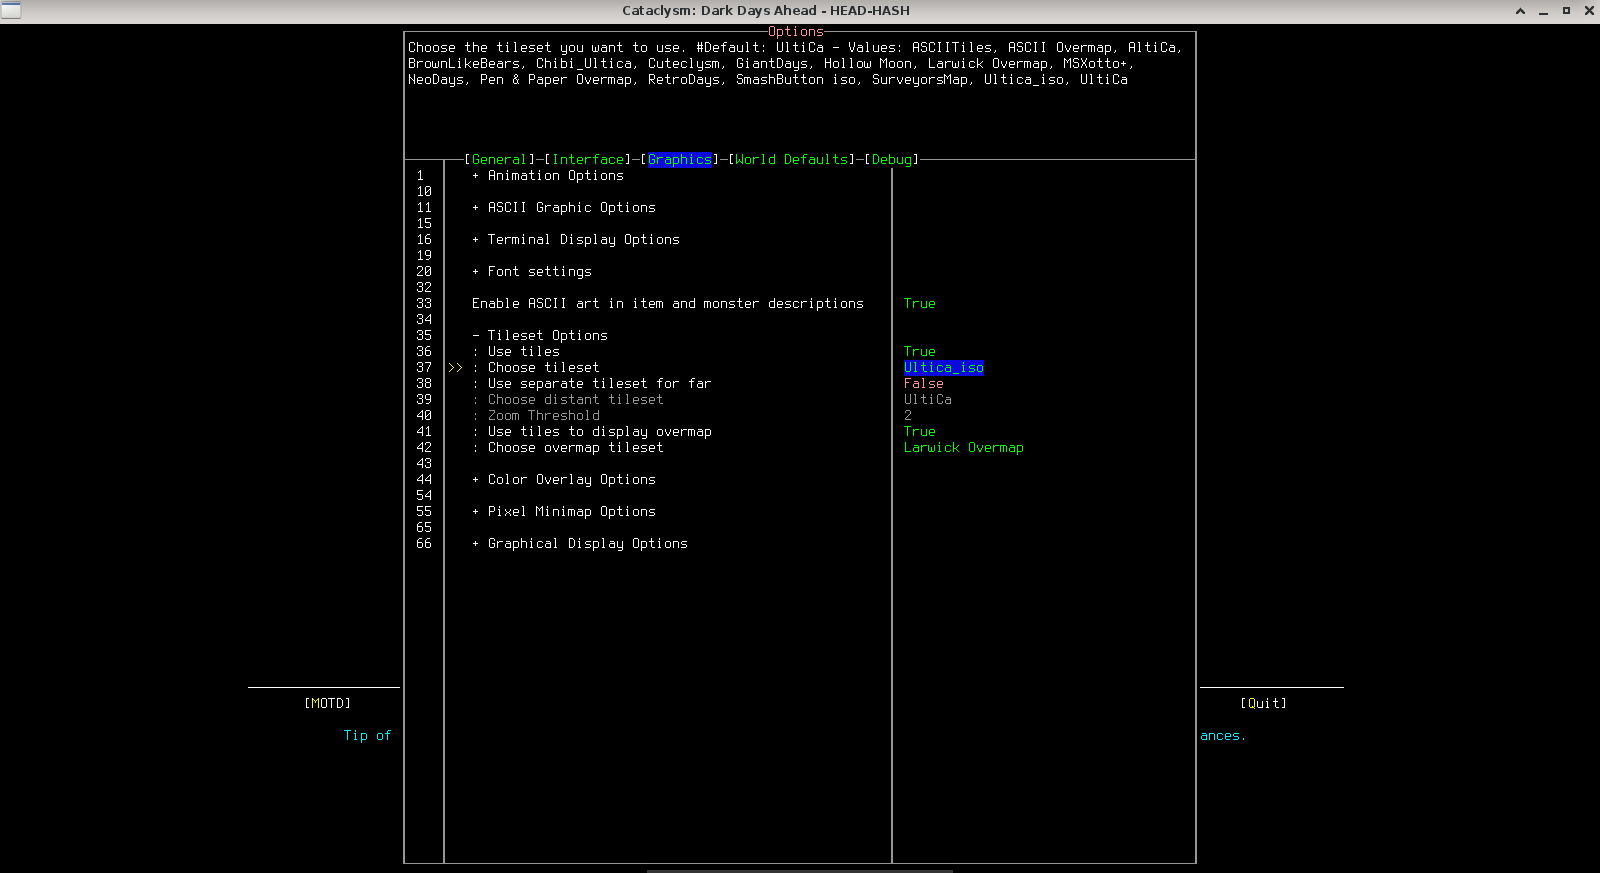Open the MOTD menu entry
This screenshot has width=1600, height=873.
pos(327,704)
